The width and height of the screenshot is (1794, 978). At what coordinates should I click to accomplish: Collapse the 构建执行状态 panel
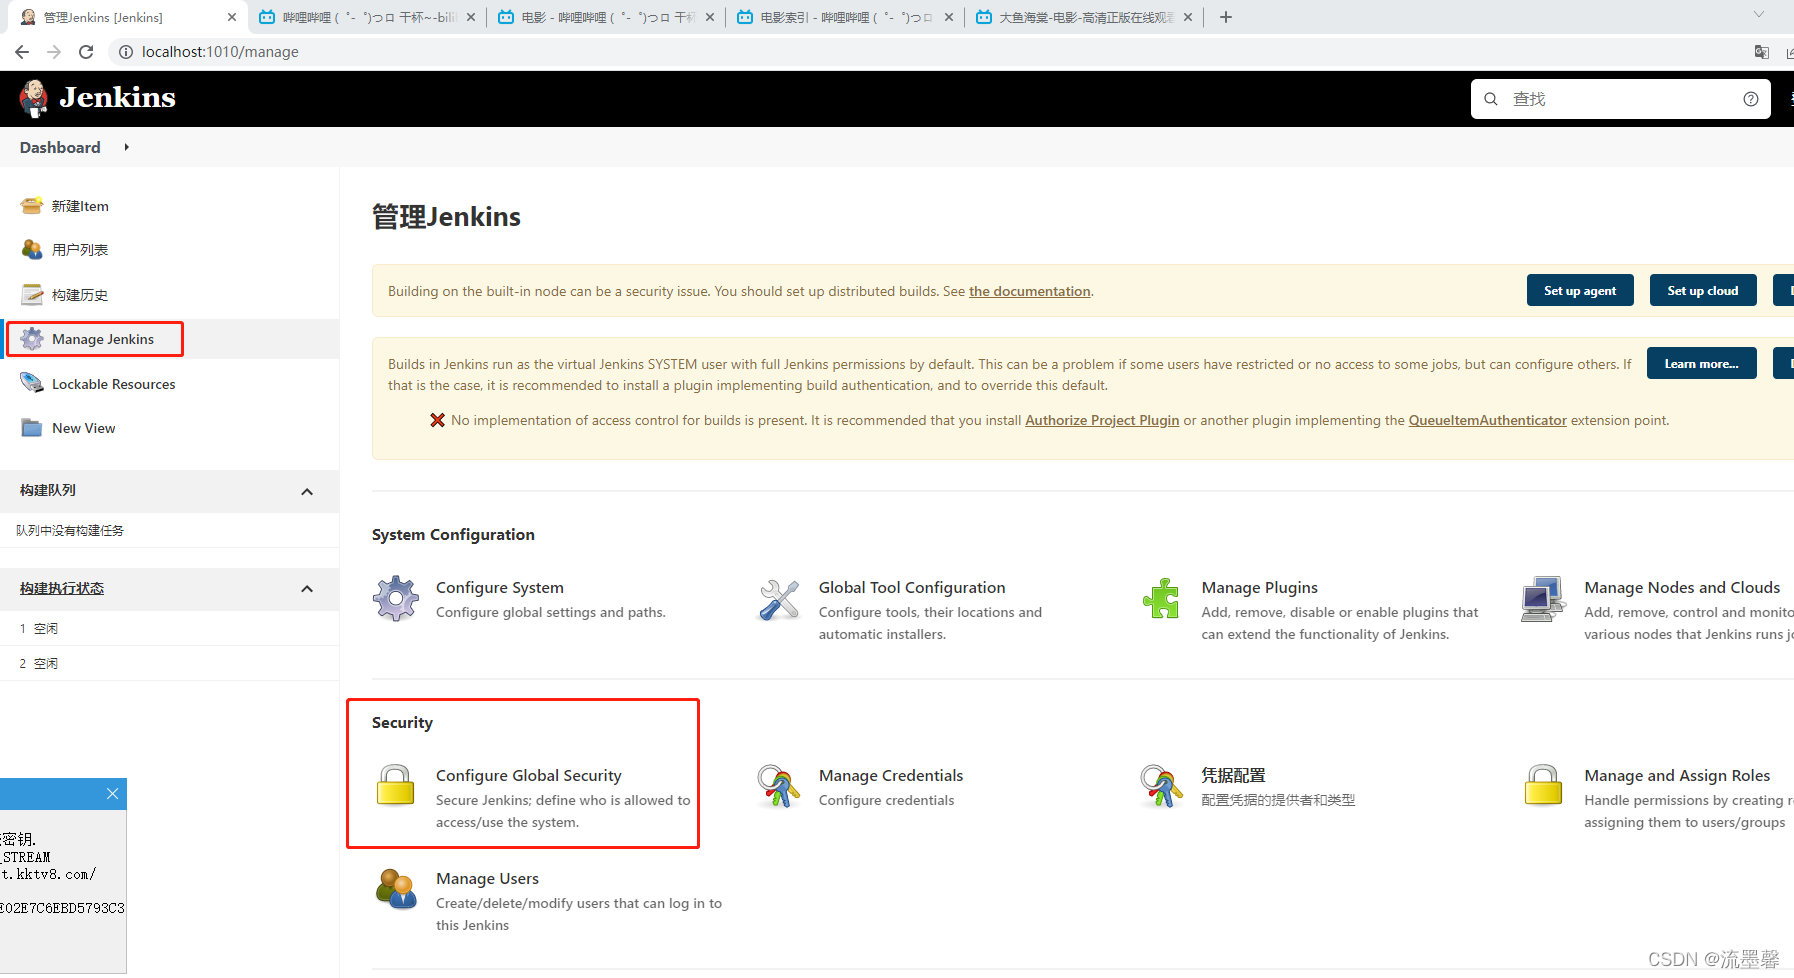307,589
